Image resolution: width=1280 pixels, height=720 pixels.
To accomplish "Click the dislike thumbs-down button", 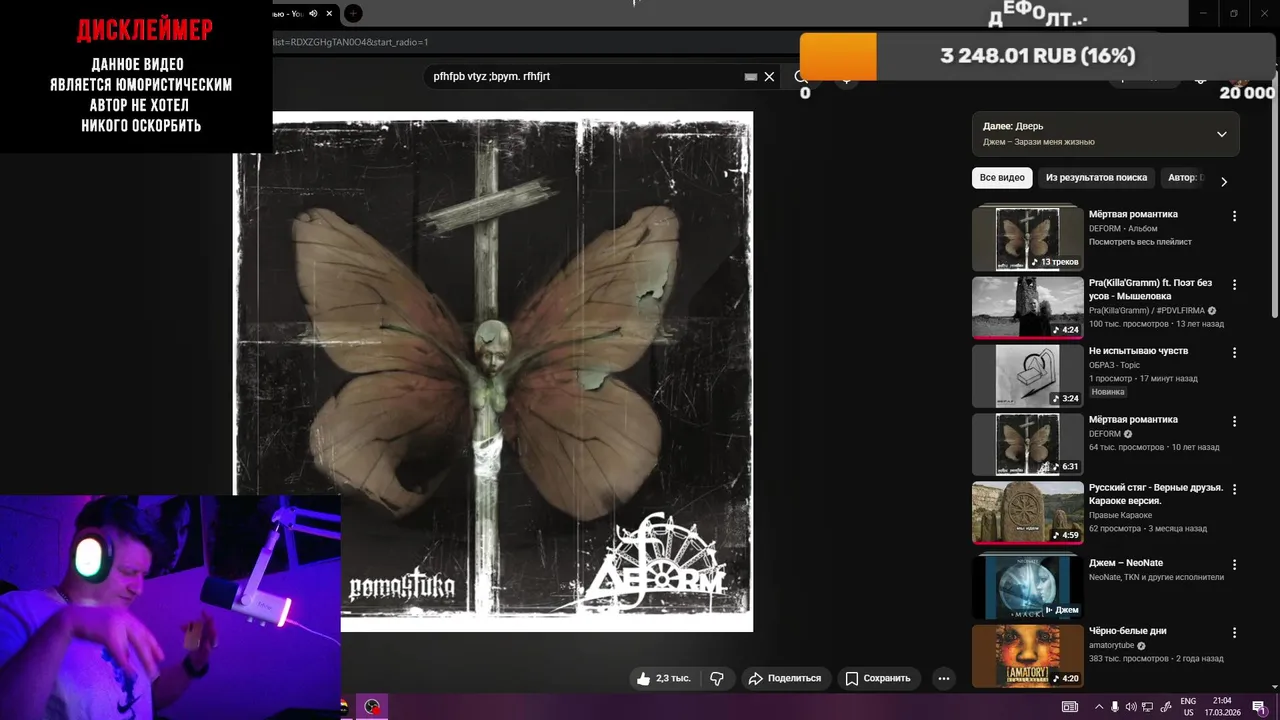I will coord(717,678).
